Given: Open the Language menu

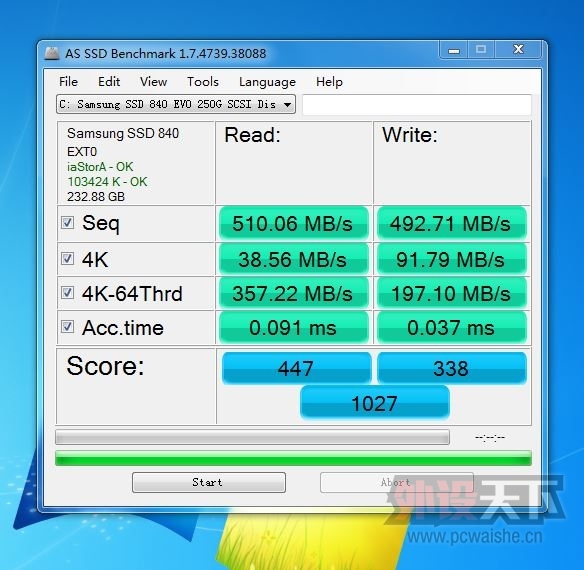Looking at the screenshot, I should 267,82.
